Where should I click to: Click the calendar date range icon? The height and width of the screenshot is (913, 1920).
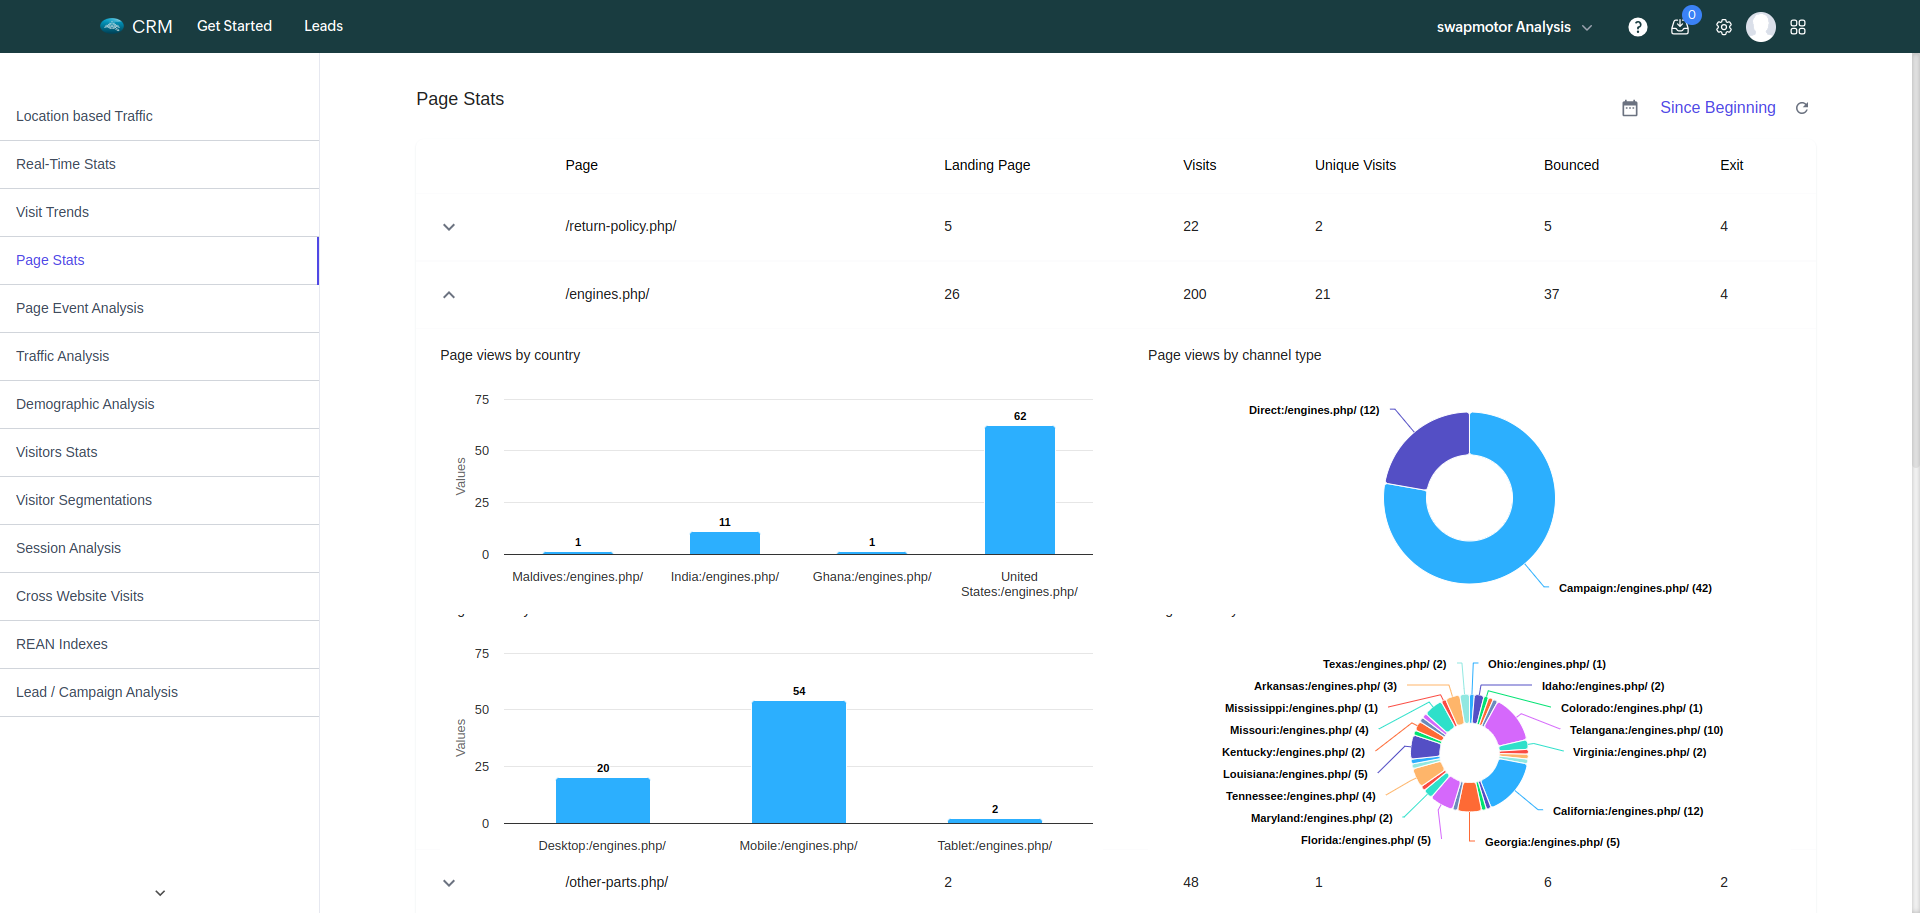(x=1630, y=108)
